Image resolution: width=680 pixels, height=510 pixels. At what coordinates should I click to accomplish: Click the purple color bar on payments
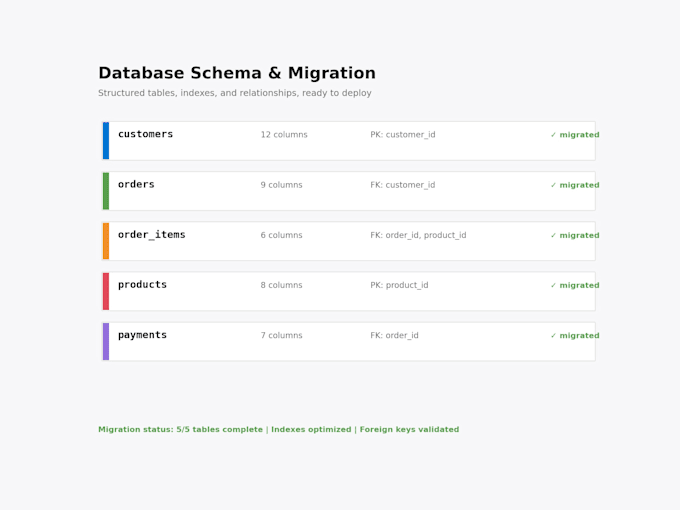(x=106, y=342)
